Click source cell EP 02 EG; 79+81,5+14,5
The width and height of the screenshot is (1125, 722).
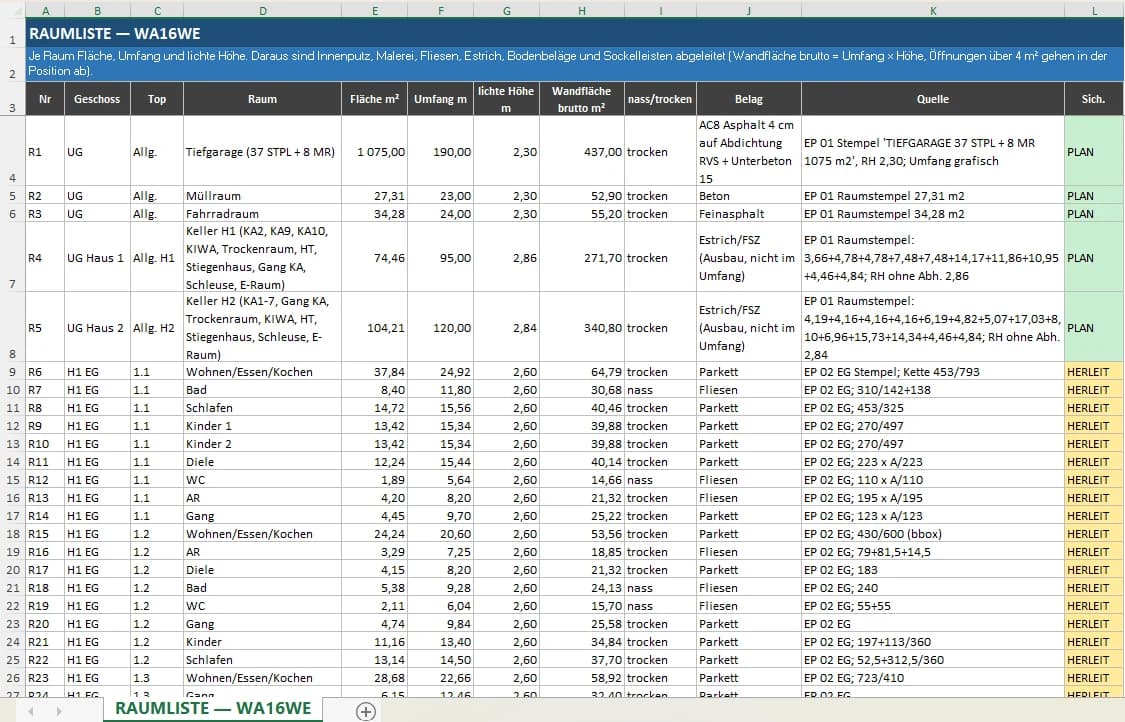click(933, 552)
